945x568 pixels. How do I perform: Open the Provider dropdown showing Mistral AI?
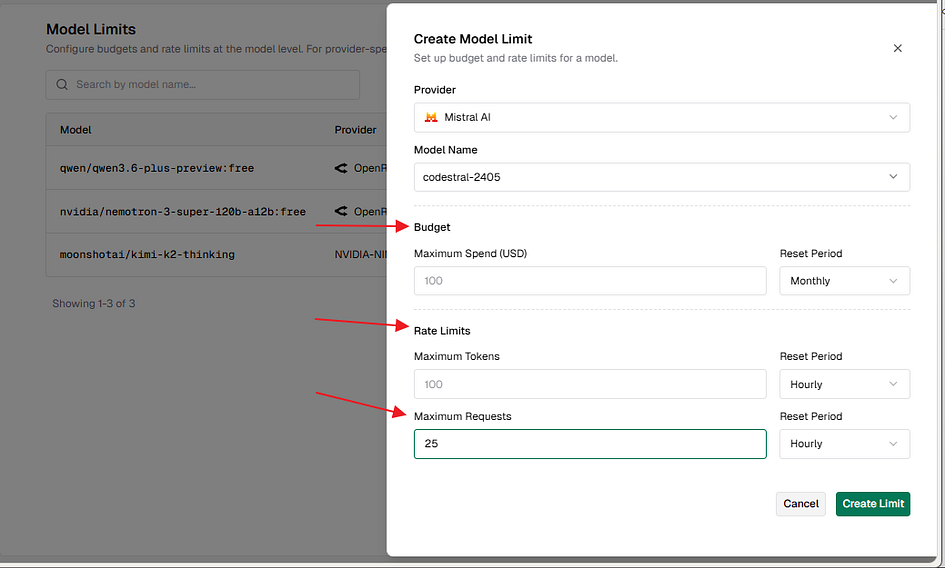(x=662, y=118)
